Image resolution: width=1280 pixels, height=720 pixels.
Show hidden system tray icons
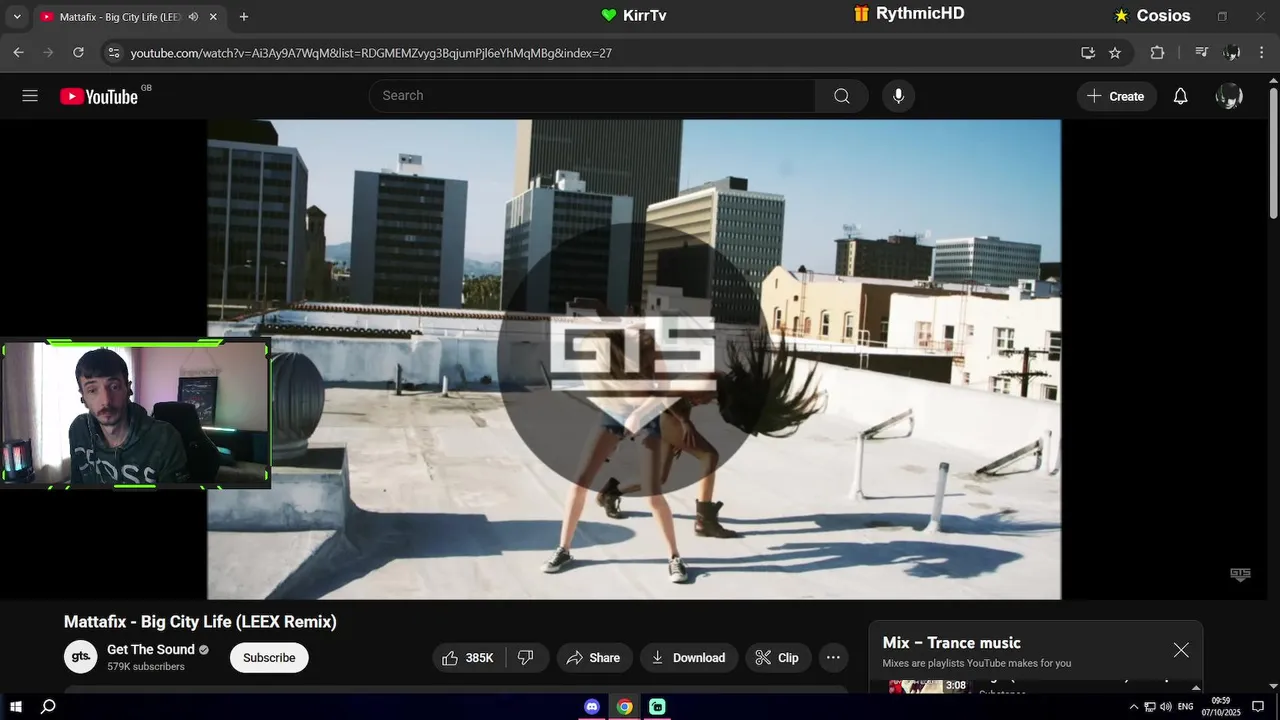1134,707
